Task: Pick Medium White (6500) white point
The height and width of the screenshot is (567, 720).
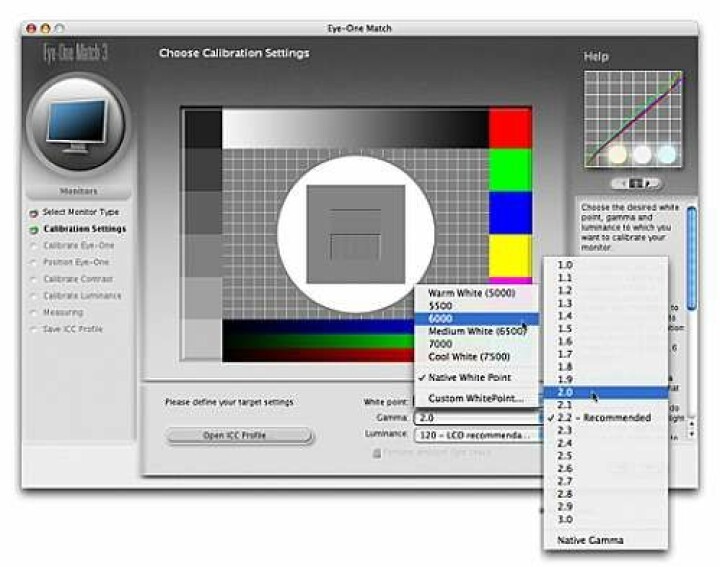Action: pyautogui.click(x=476, y=331)
